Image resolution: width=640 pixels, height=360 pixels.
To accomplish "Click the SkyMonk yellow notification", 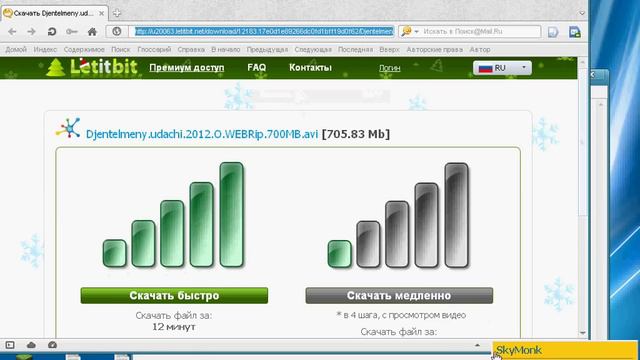I will pyautogui.click(x=565, y=350).
